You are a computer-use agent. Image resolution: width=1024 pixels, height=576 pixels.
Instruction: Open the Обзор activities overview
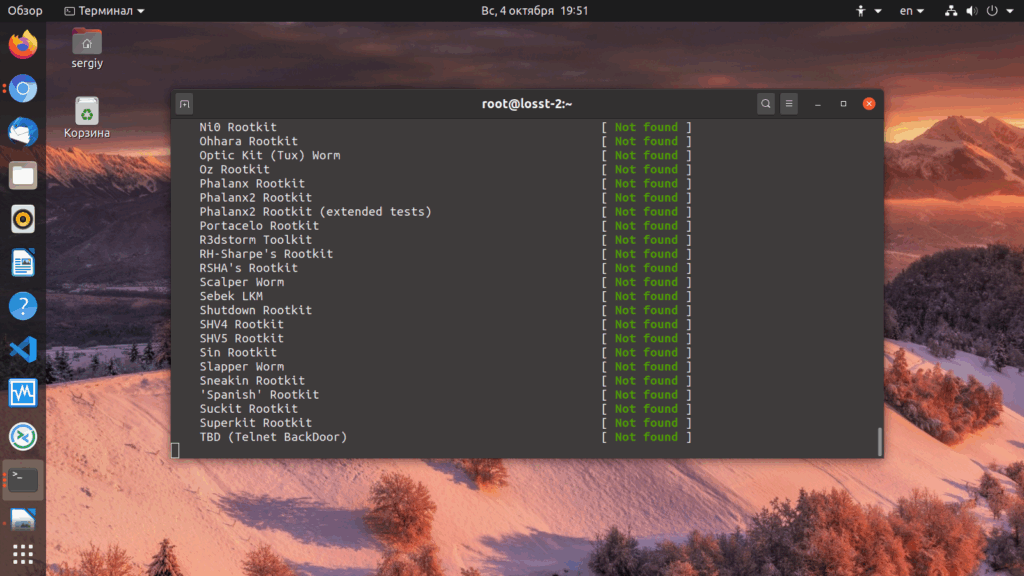[25, 10]
